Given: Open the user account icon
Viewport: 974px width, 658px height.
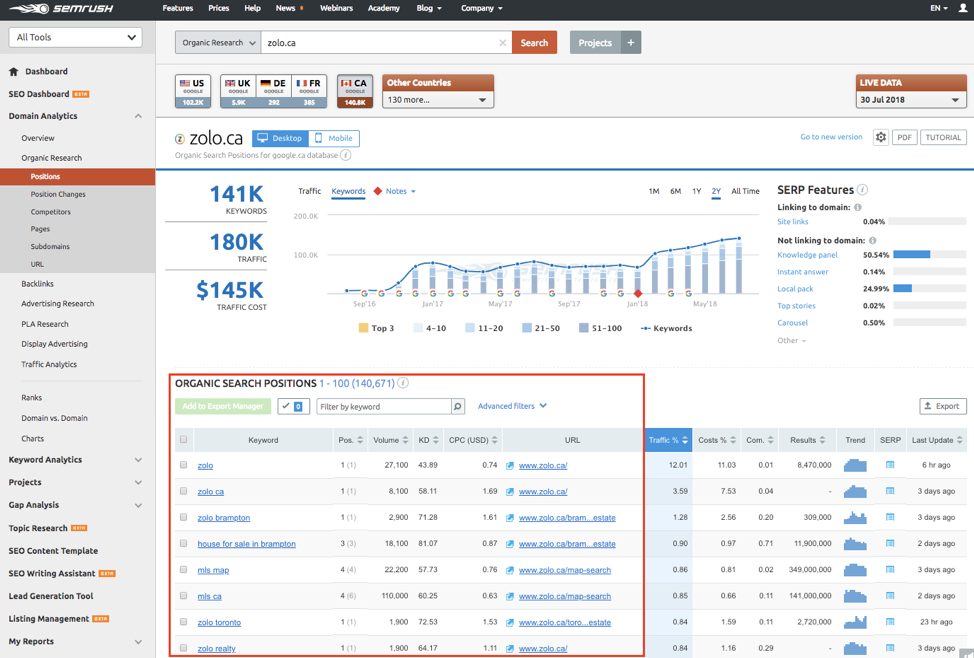Looking at the screenshot, I should [x=963, y=9].
